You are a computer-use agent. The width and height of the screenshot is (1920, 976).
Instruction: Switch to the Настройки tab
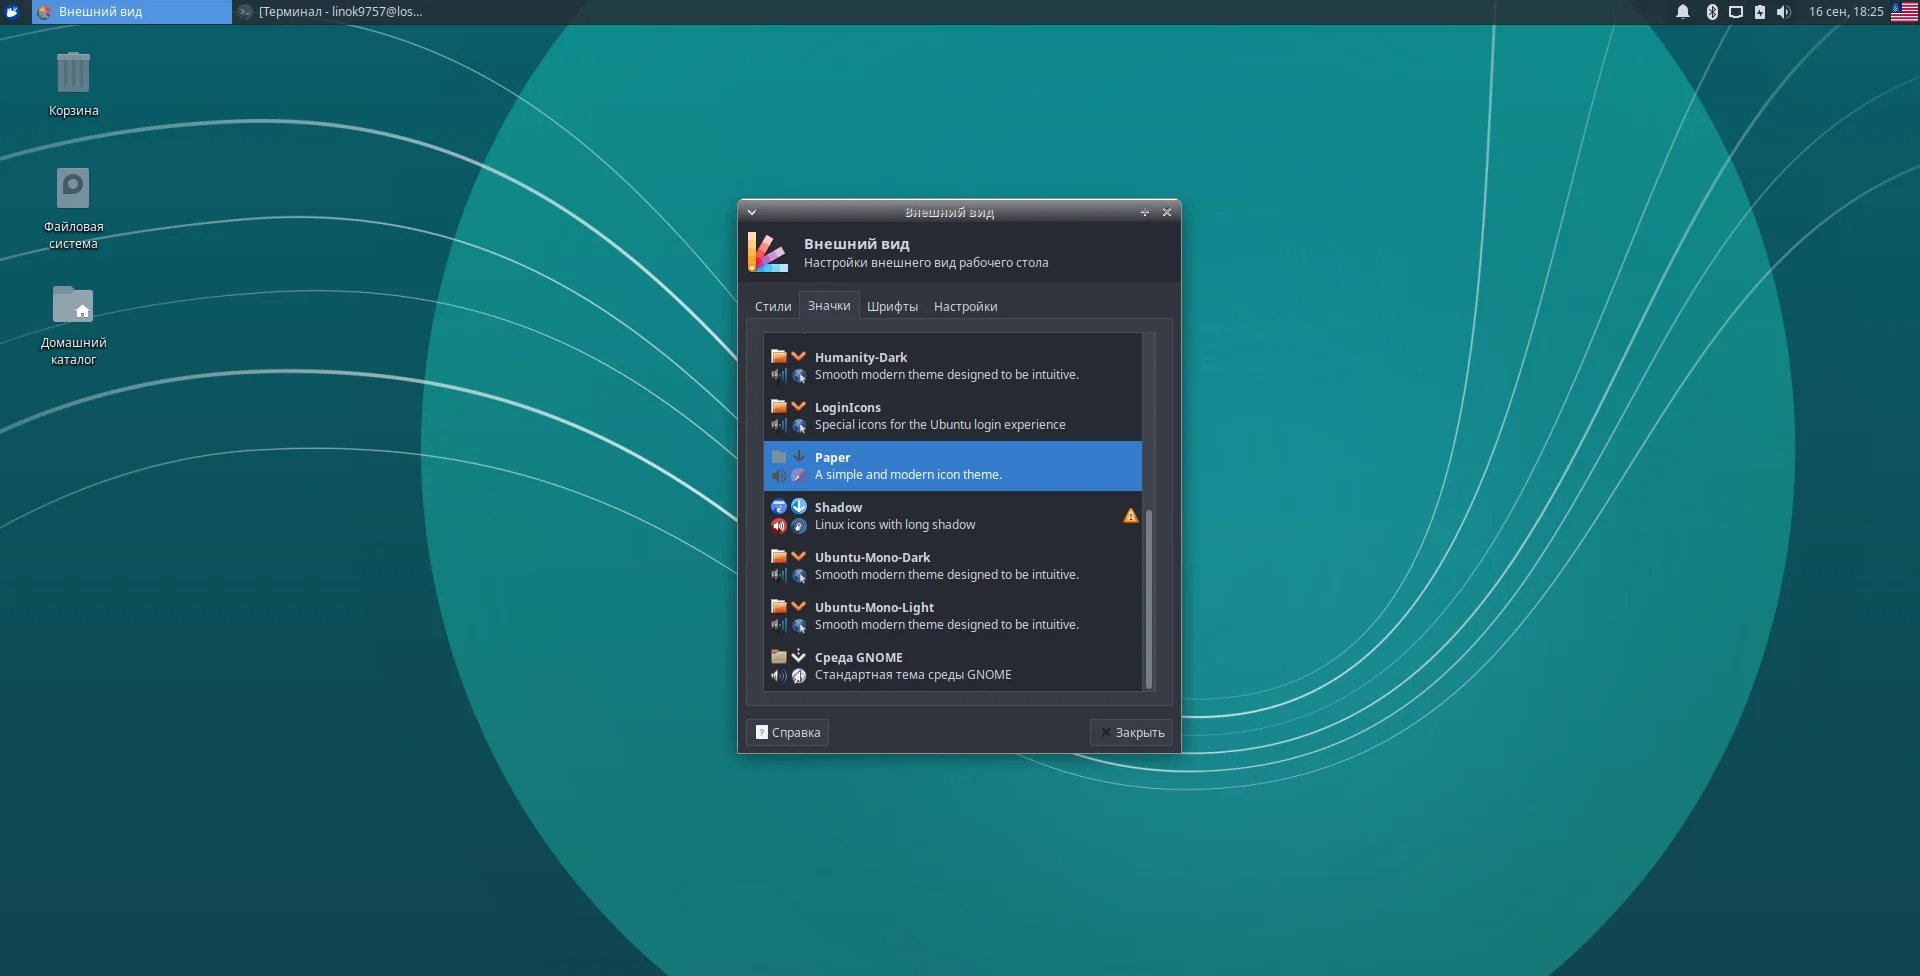tap(966, 307)
